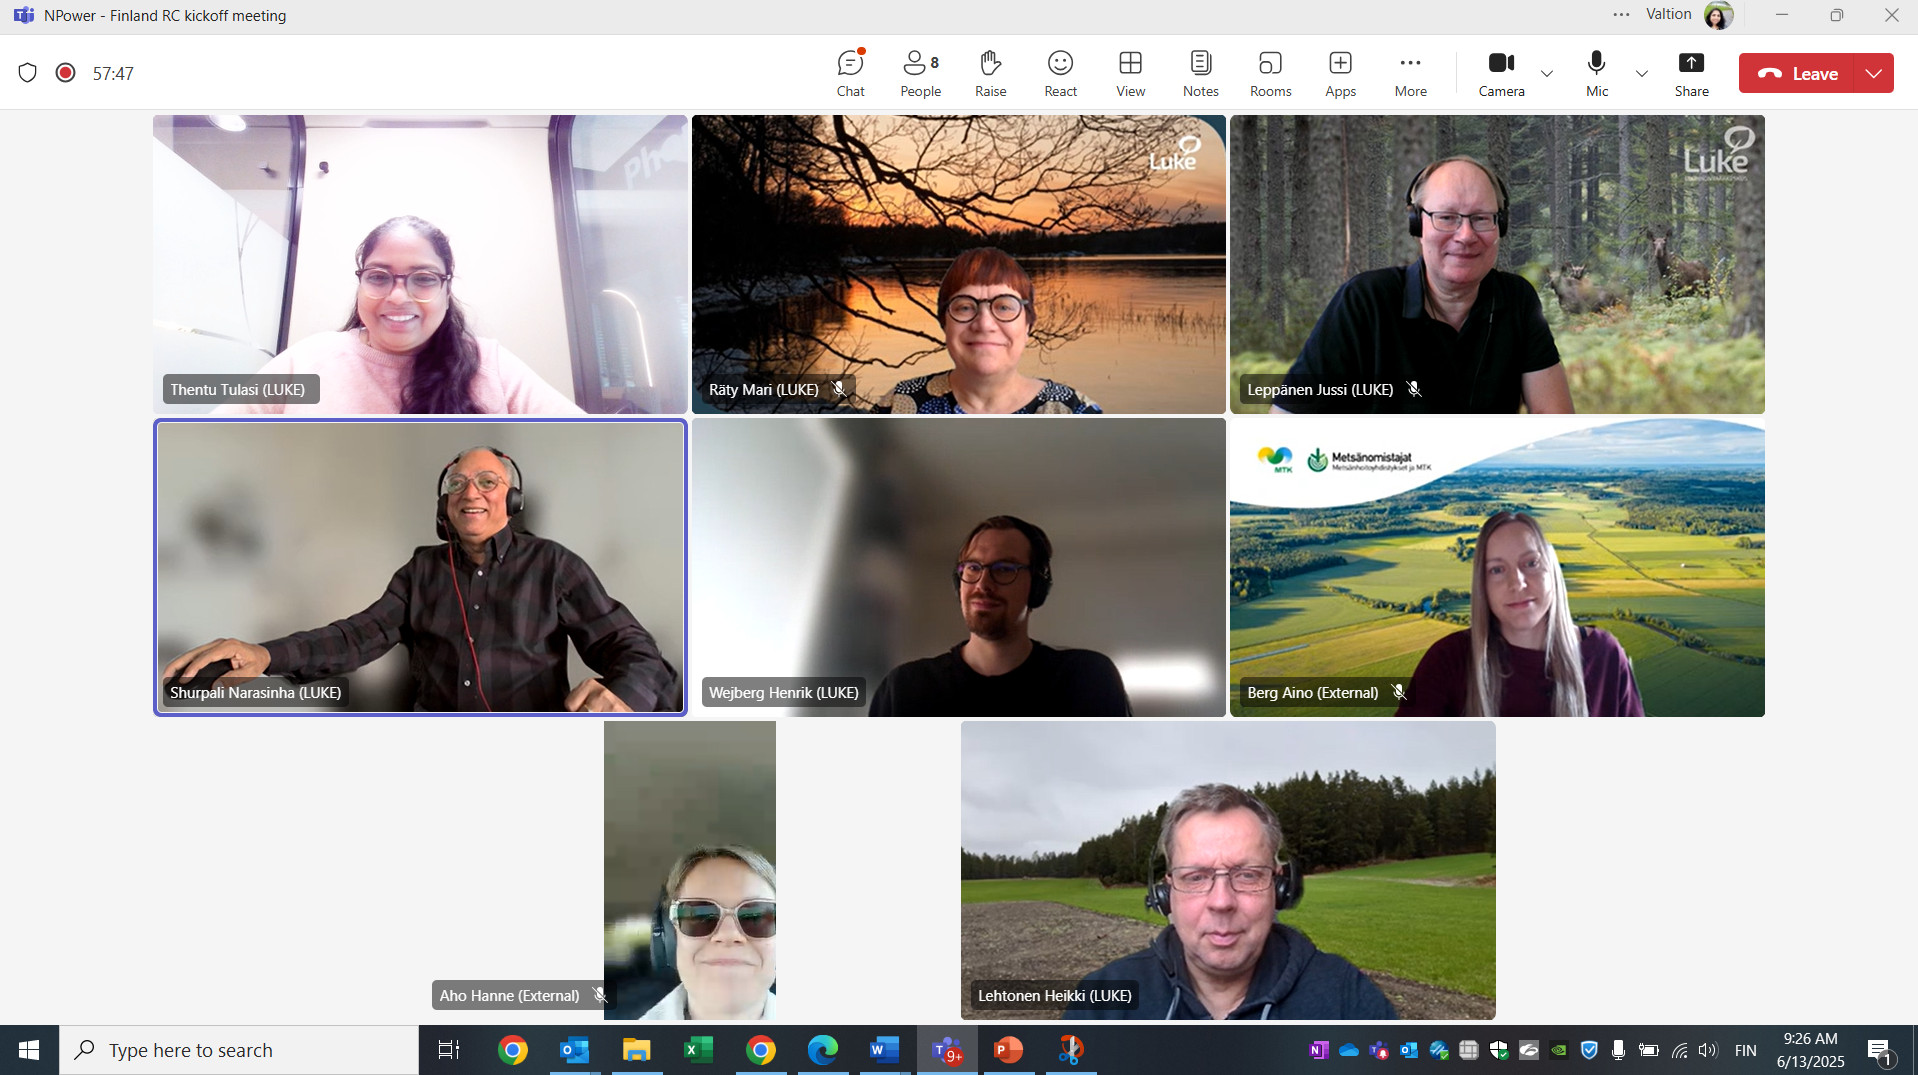Screen dimensions: 1918x1075
Task: Expand microphone options dropdown arrow
Action: point(1641,74)
